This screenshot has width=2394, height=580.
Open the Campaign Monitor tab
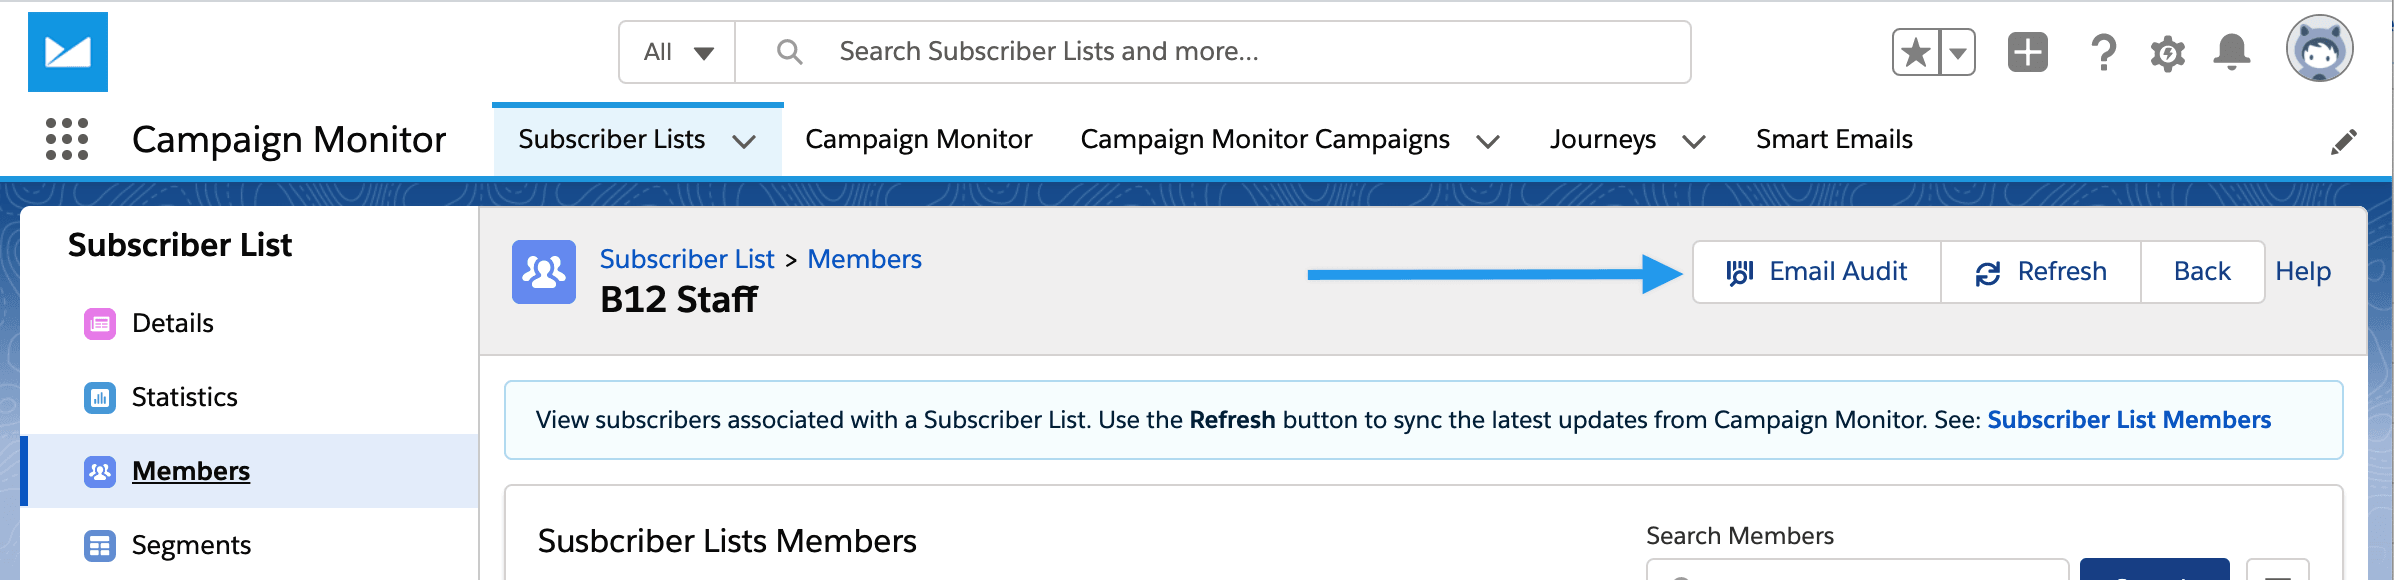918,139
